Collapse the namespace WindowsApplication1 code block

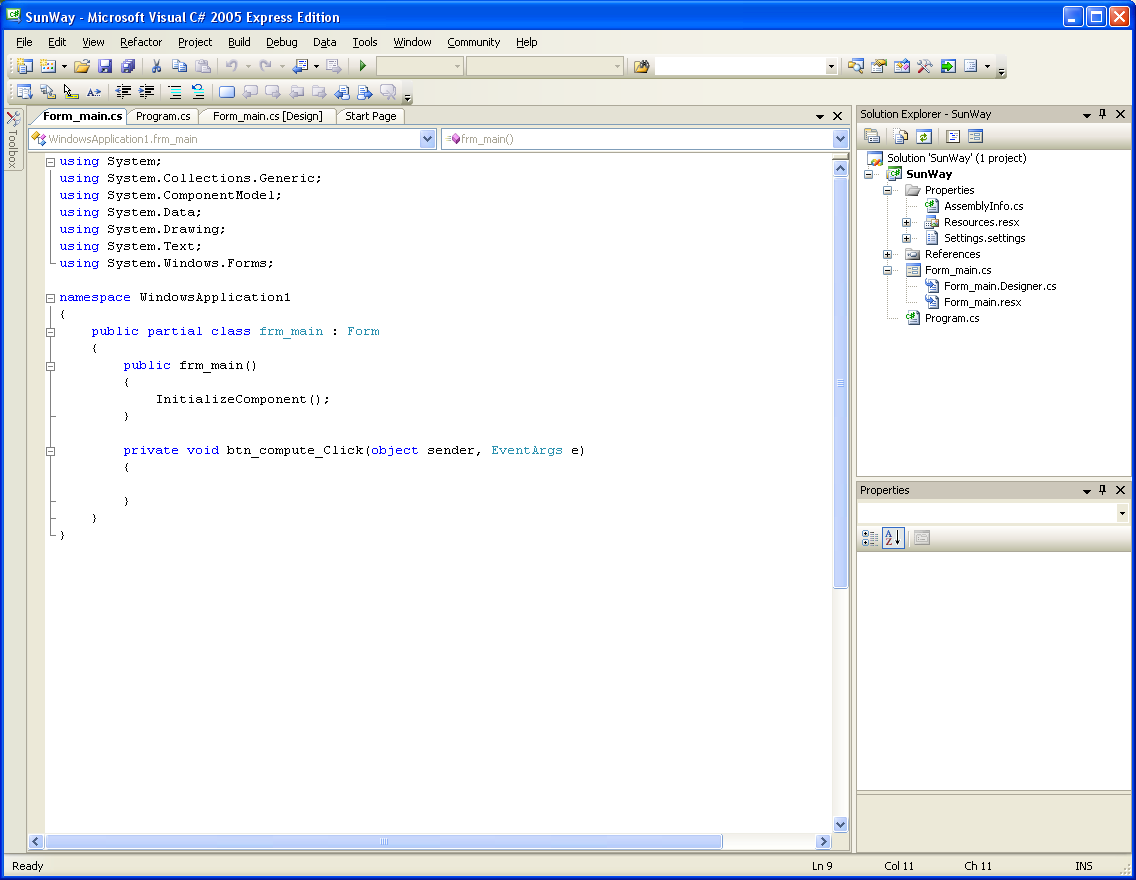(x=50, y=298)
